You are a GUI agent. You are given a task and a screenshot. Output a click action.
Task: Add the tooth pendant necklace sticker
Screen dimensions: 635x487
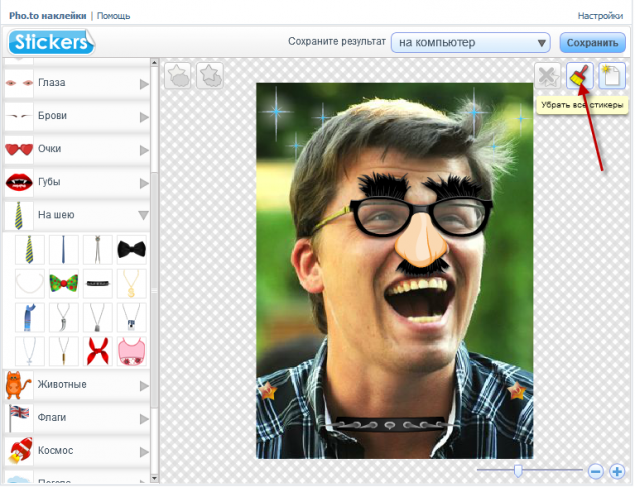tap(63, 317)
